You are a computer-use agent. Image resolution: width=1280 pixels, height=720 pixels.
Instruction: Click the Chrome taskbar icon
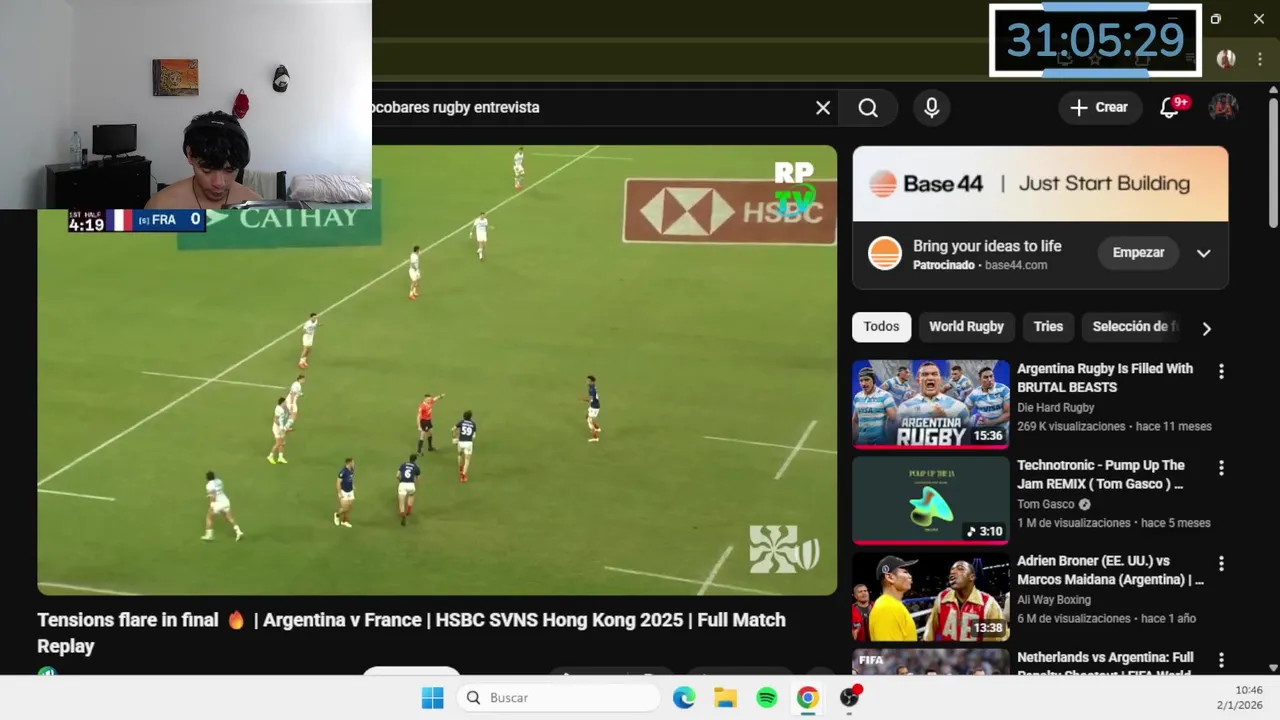[x=808, y=698]
